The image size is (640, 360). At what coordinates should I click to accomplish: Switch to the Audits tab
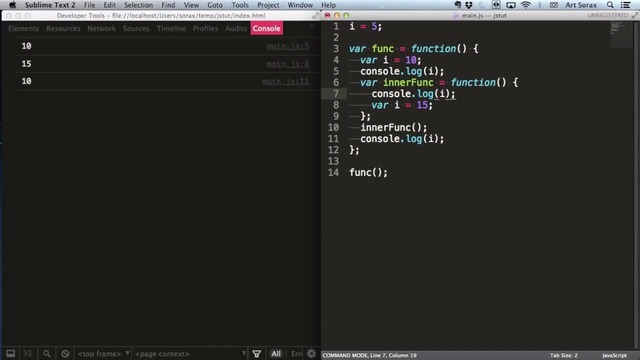(236, 29)
